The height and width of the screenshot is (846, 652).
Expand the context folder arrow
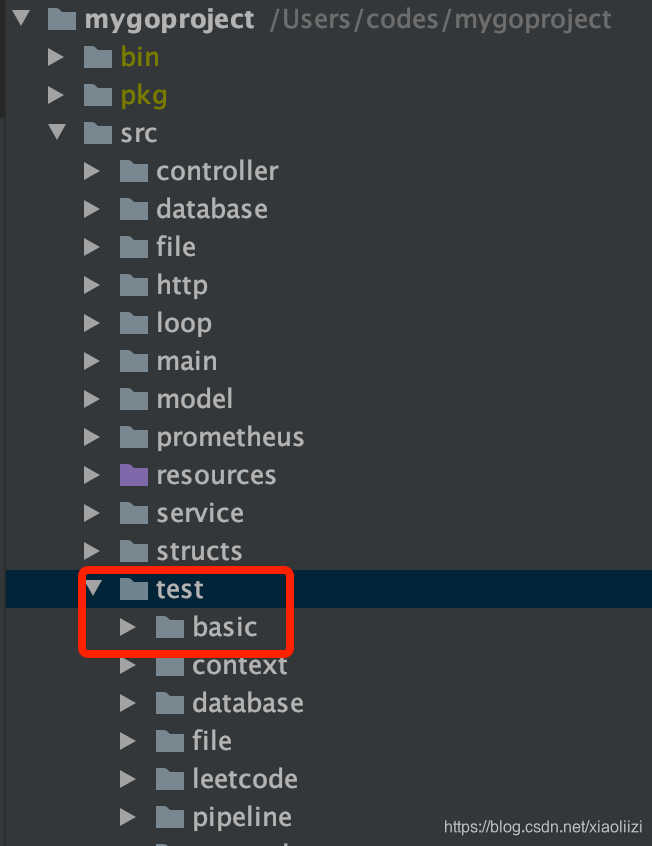pyautogui.click(x=127, y=665)
